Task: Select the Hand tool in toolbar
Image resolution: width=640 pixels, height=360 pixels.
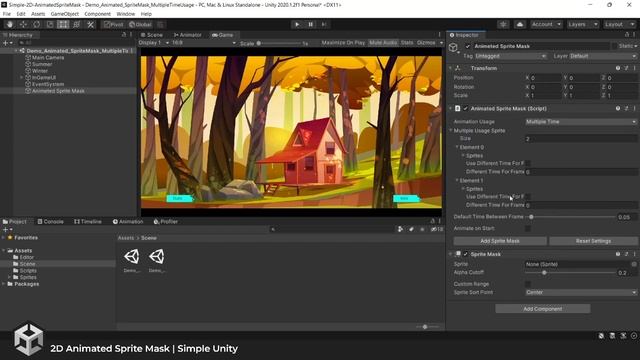Action: pyautogui.click(x=10, y=24)
